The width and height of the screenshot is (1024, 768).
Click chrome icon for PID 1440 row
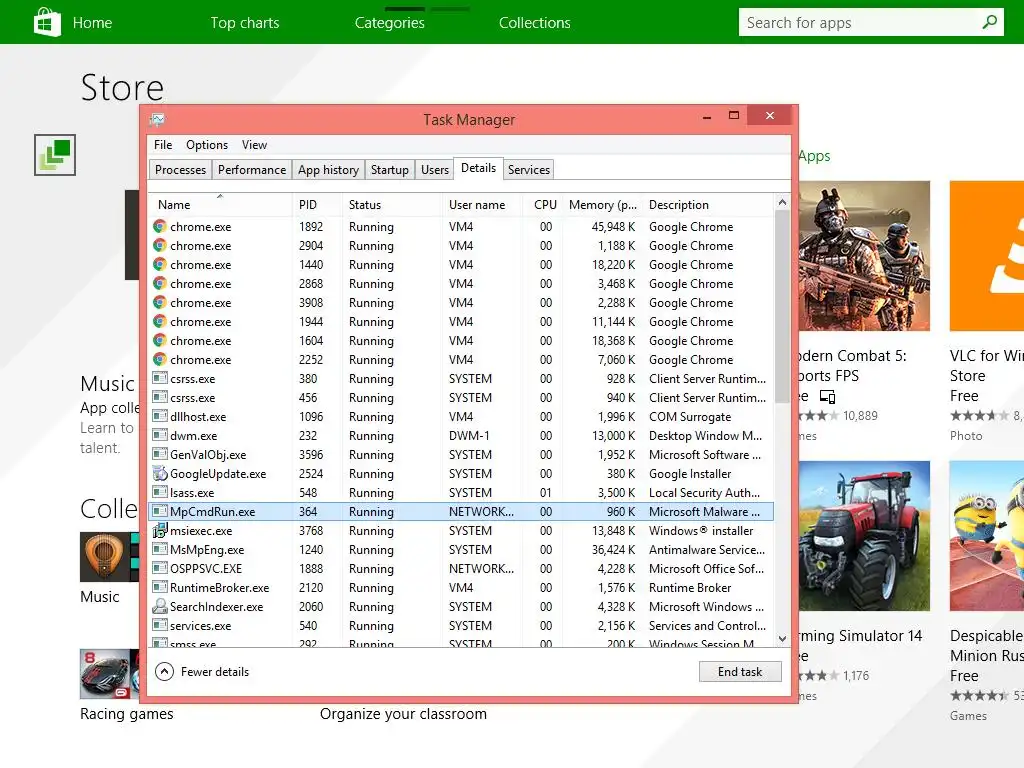coord(159,264)
